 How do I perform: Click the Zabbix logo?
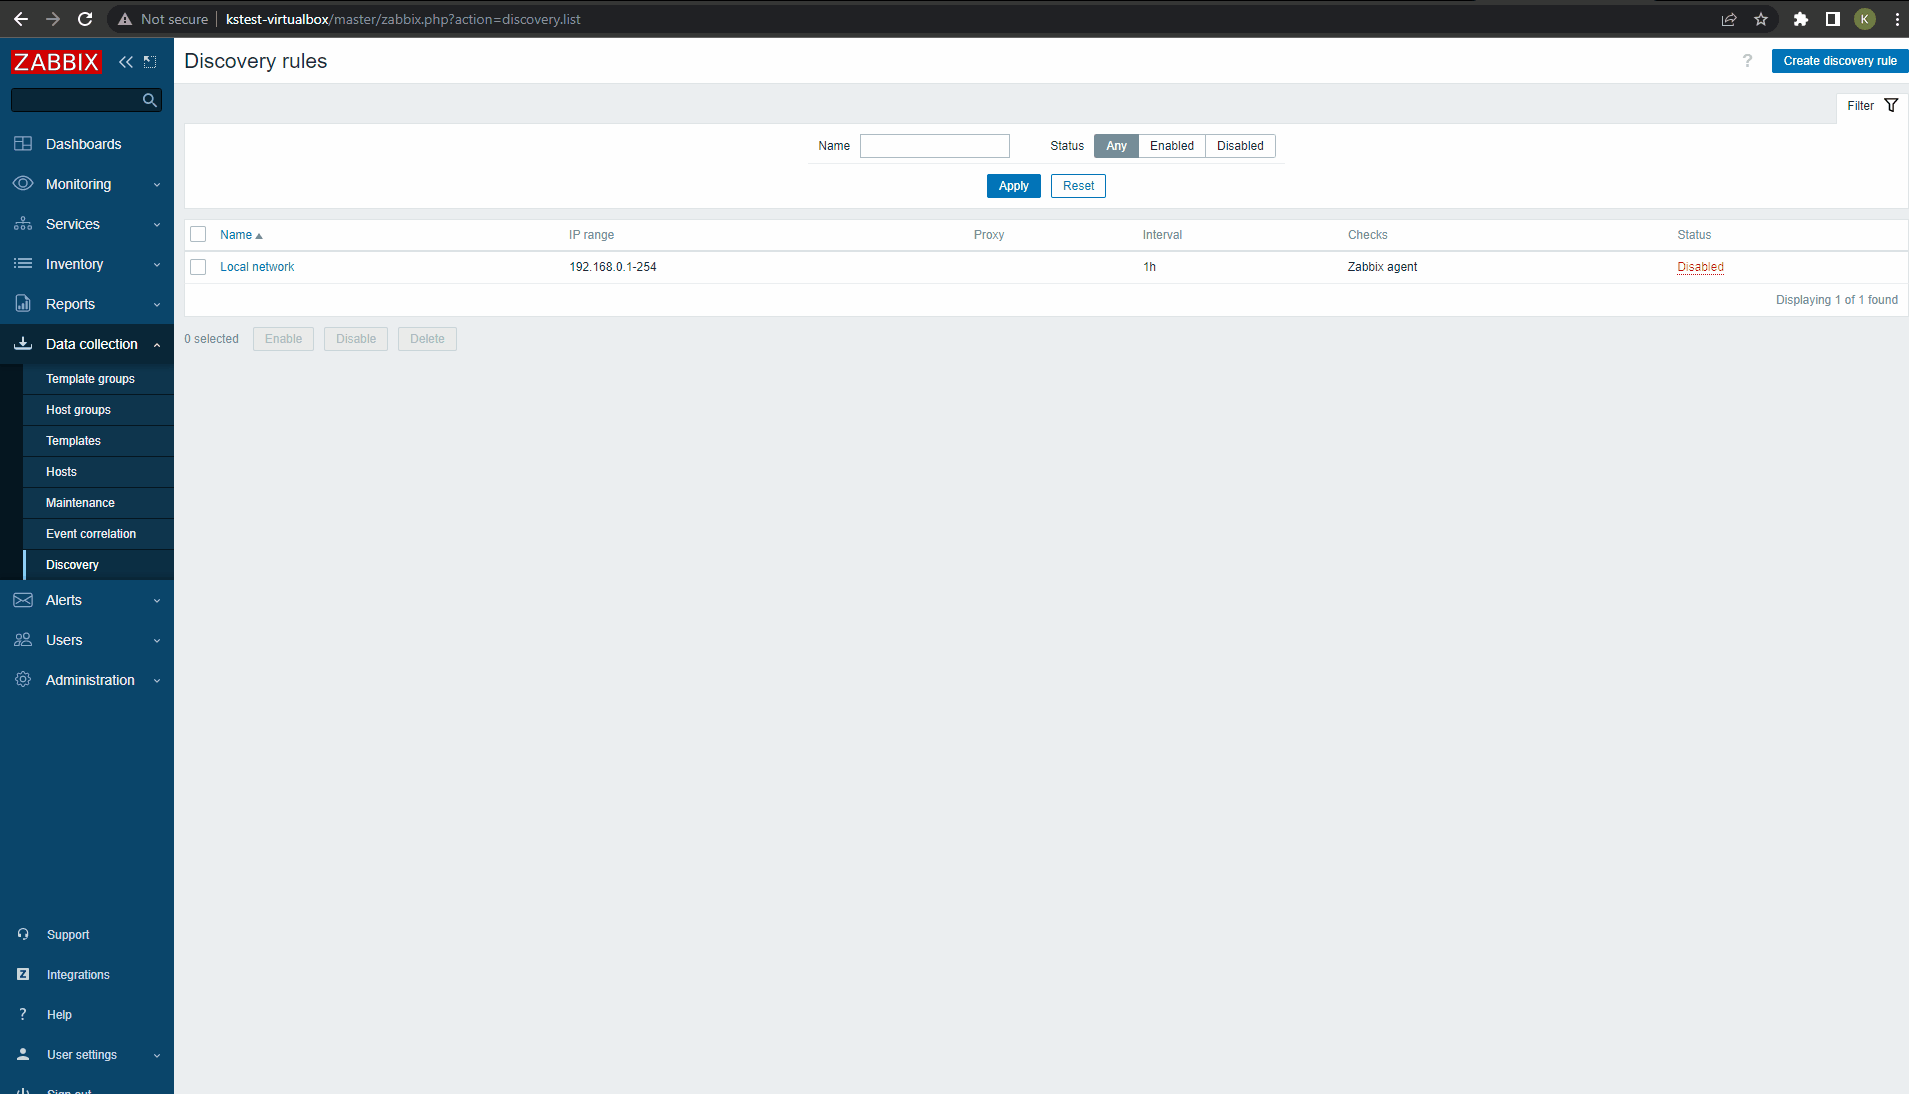(x=56, y=62)
